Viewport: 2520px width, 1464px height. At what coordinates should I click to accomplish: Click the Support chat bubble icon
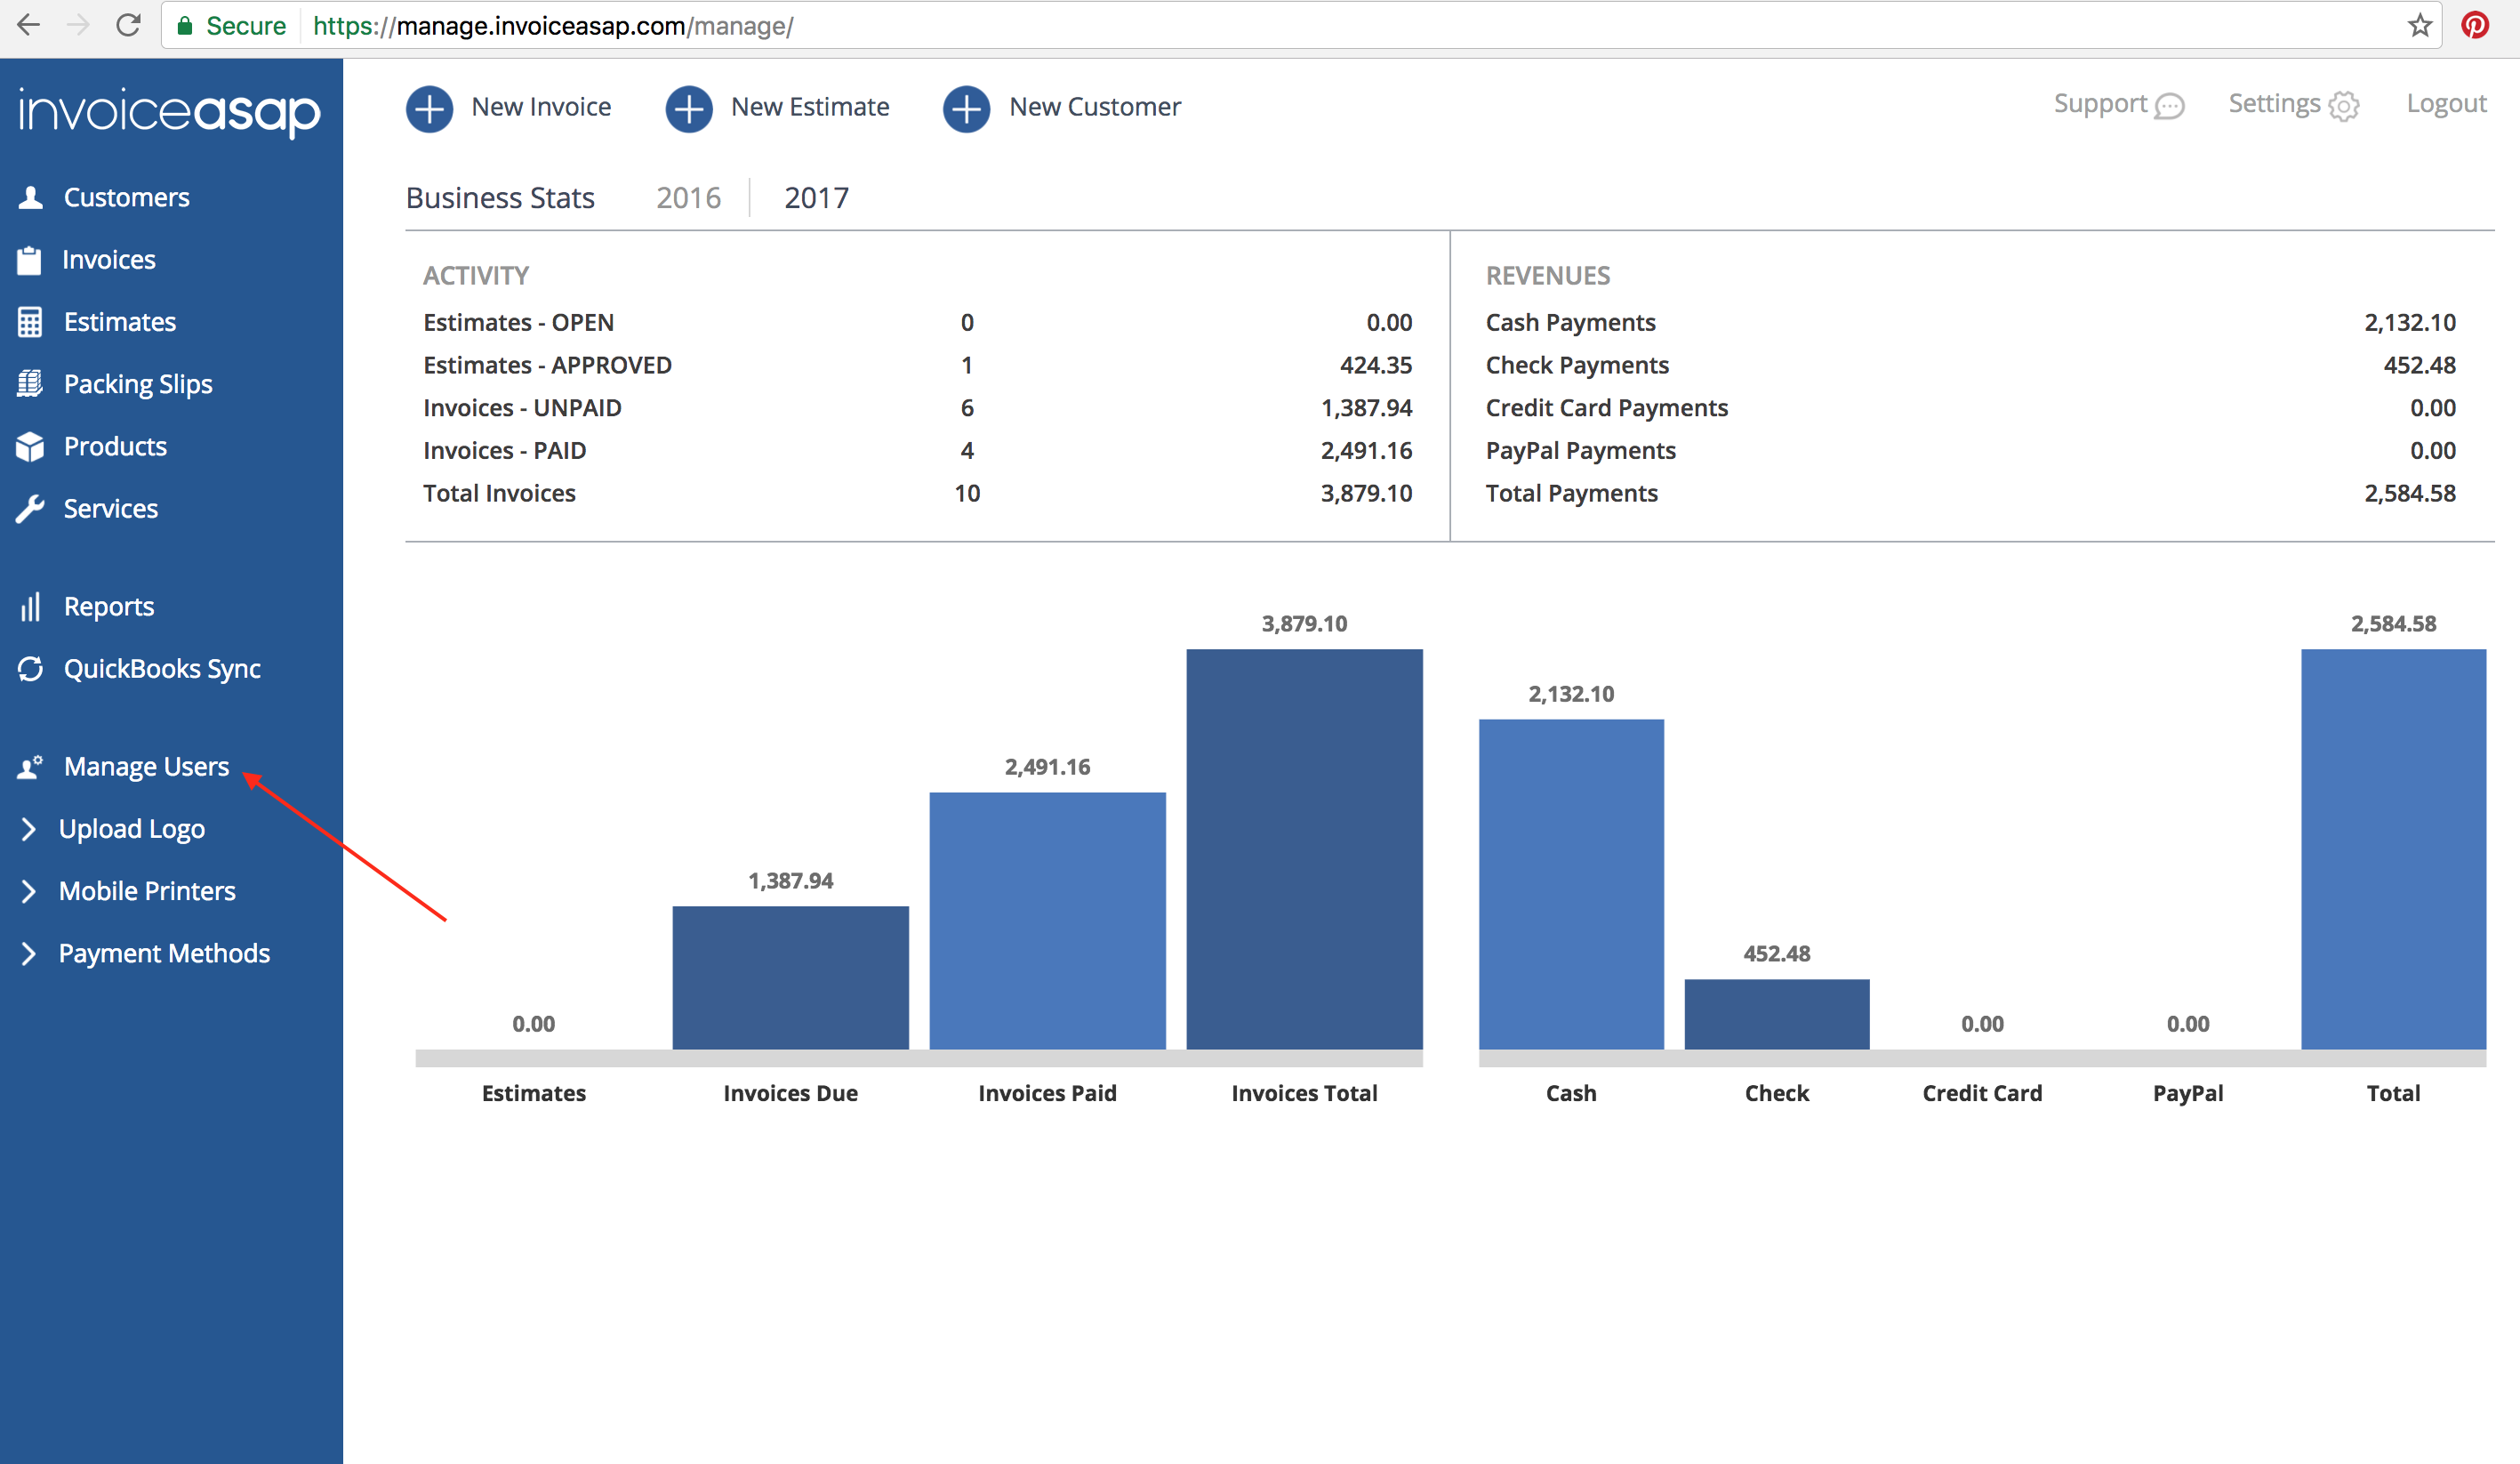pyautogui.click(x=2169, y=106)
